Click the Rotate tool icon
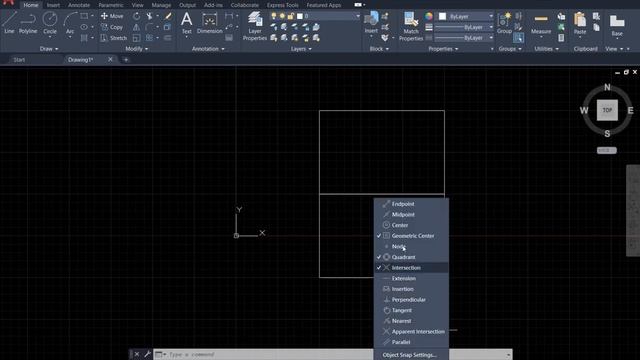 [136, 16]
